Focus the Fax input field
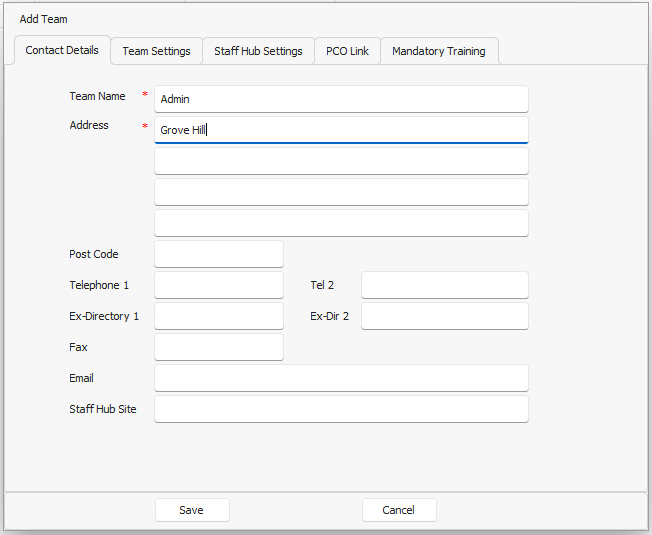The width and height of the screenshot is (652, 535). pyautogui.click(x=219, y=347)
